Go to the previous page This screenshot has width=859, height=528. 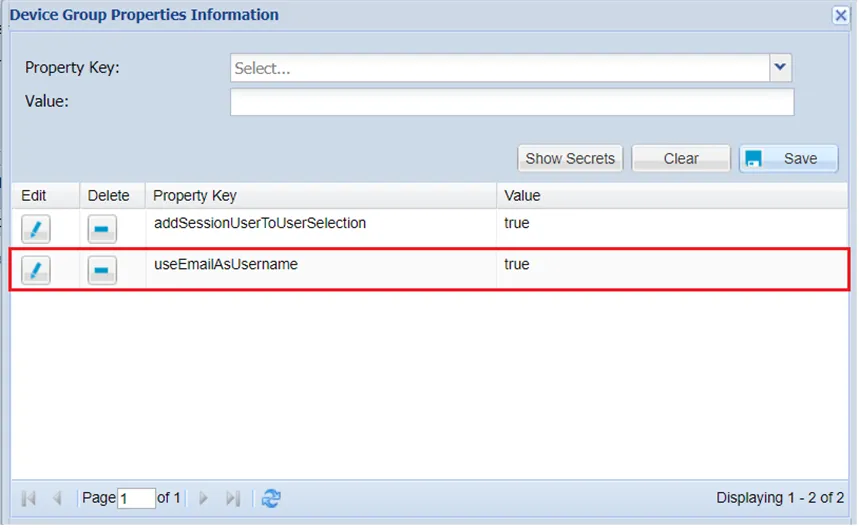pos(57,498)
